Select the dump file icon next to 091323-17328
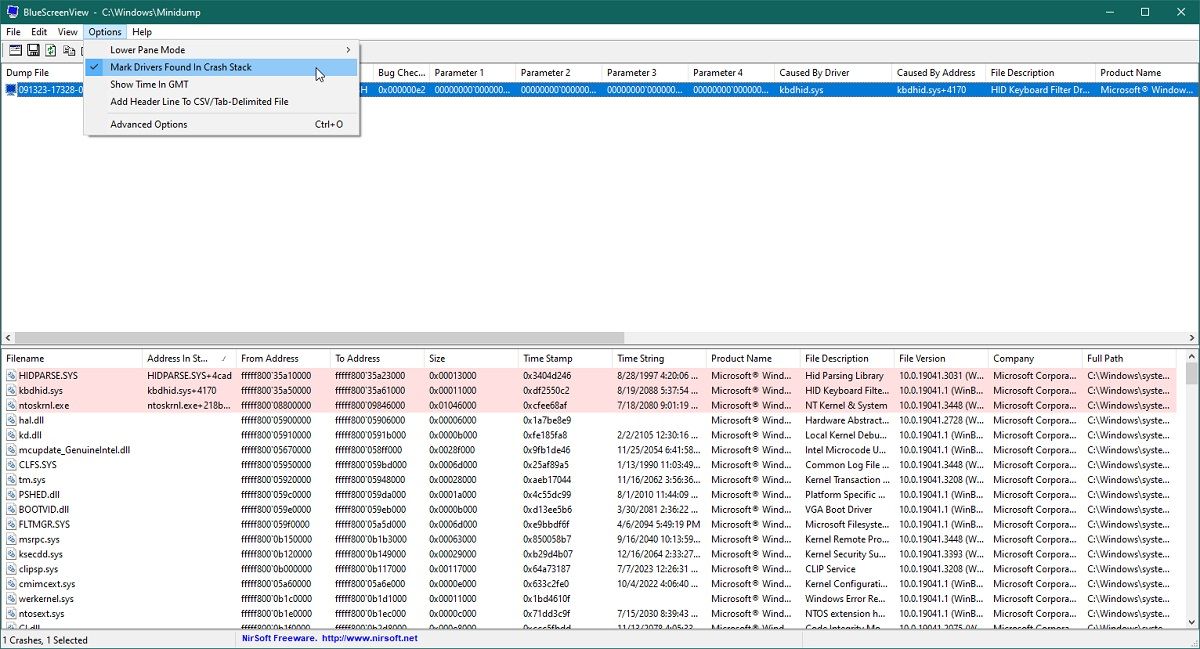Screen dimensions: 1200x649 tap(12, 89)
